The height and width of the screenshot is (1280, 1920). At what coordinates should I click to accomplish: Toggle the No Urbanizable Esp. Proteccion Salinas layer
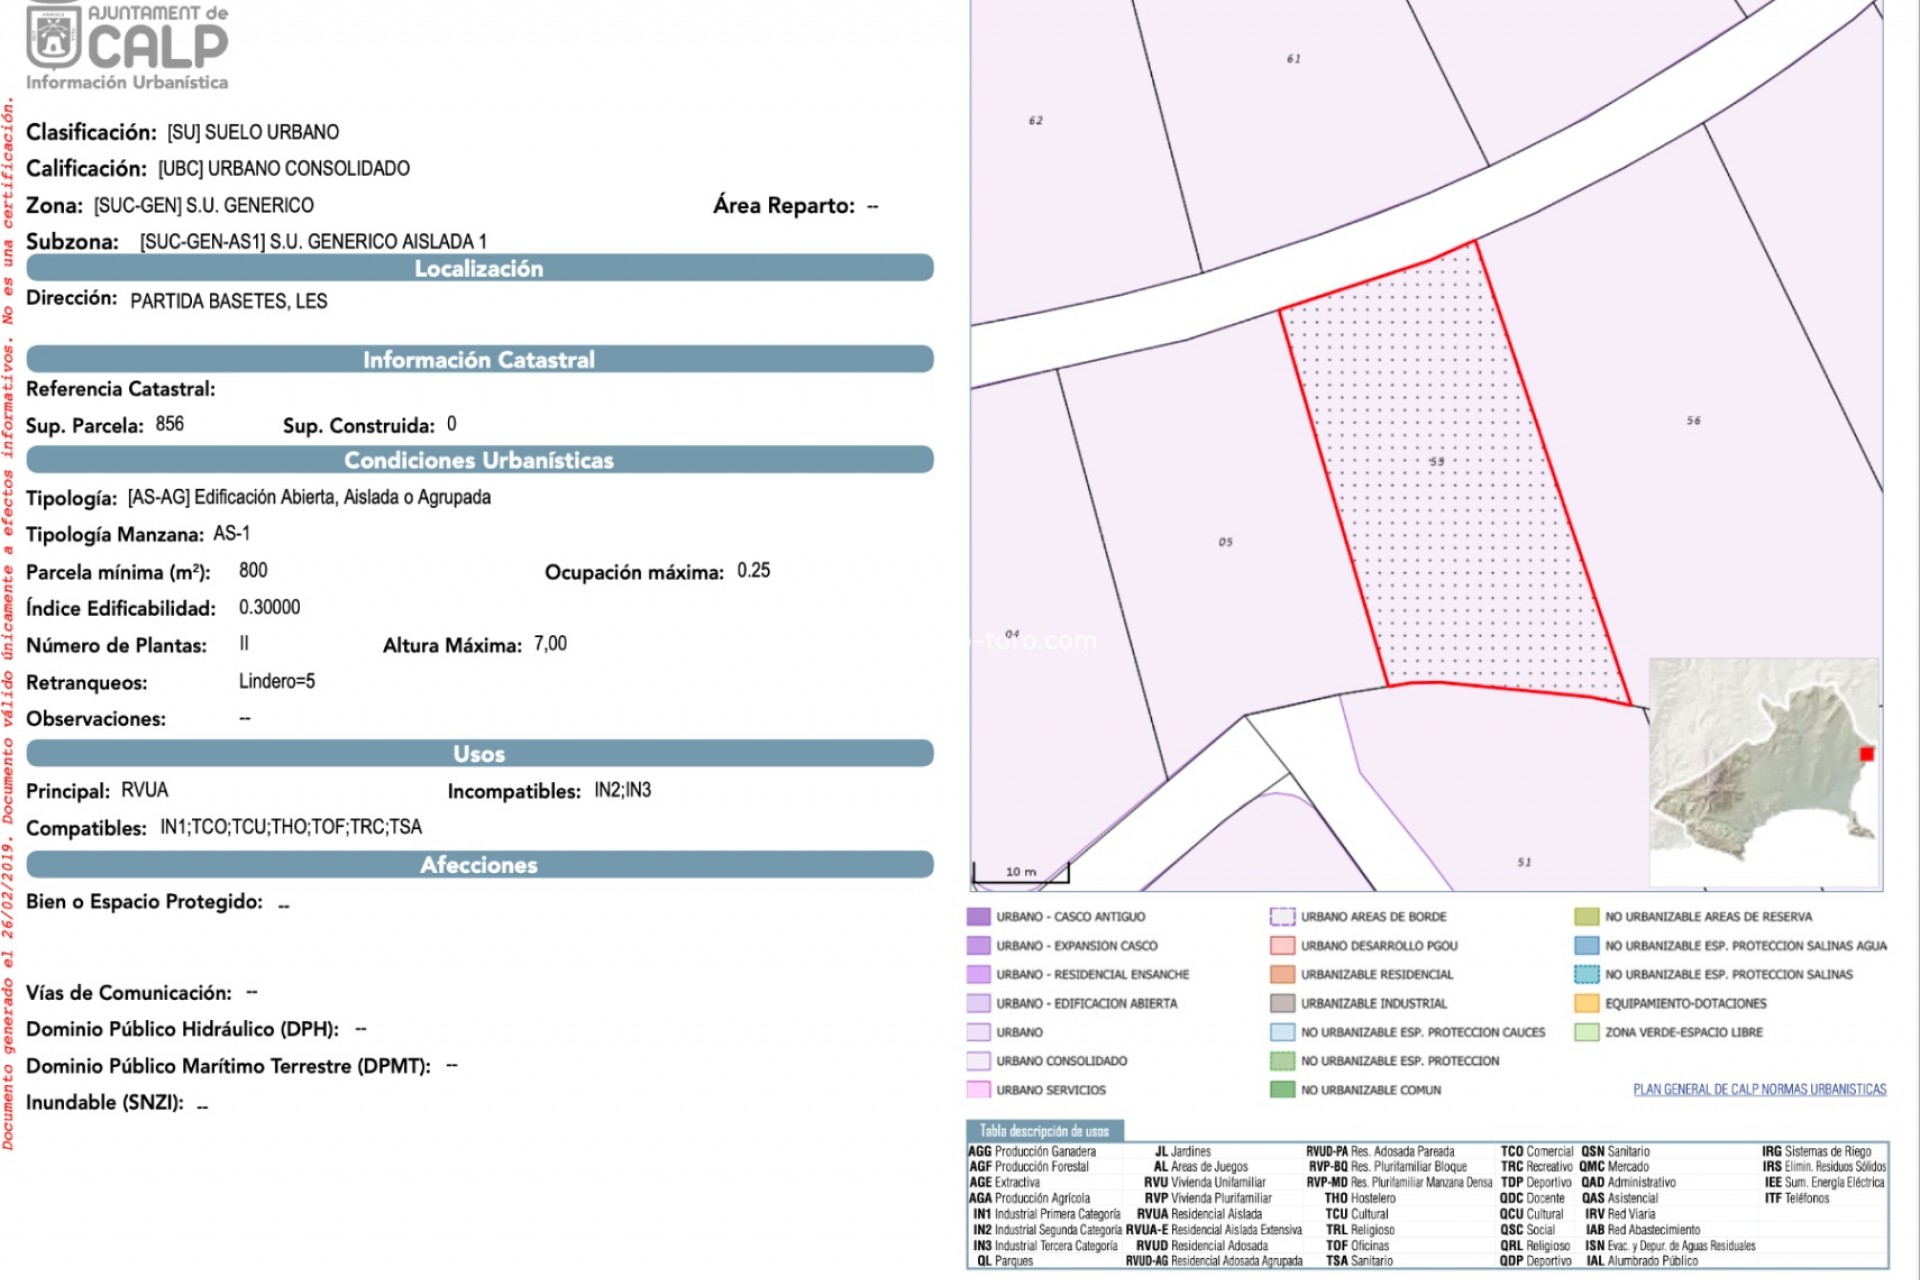(1586, 973)
